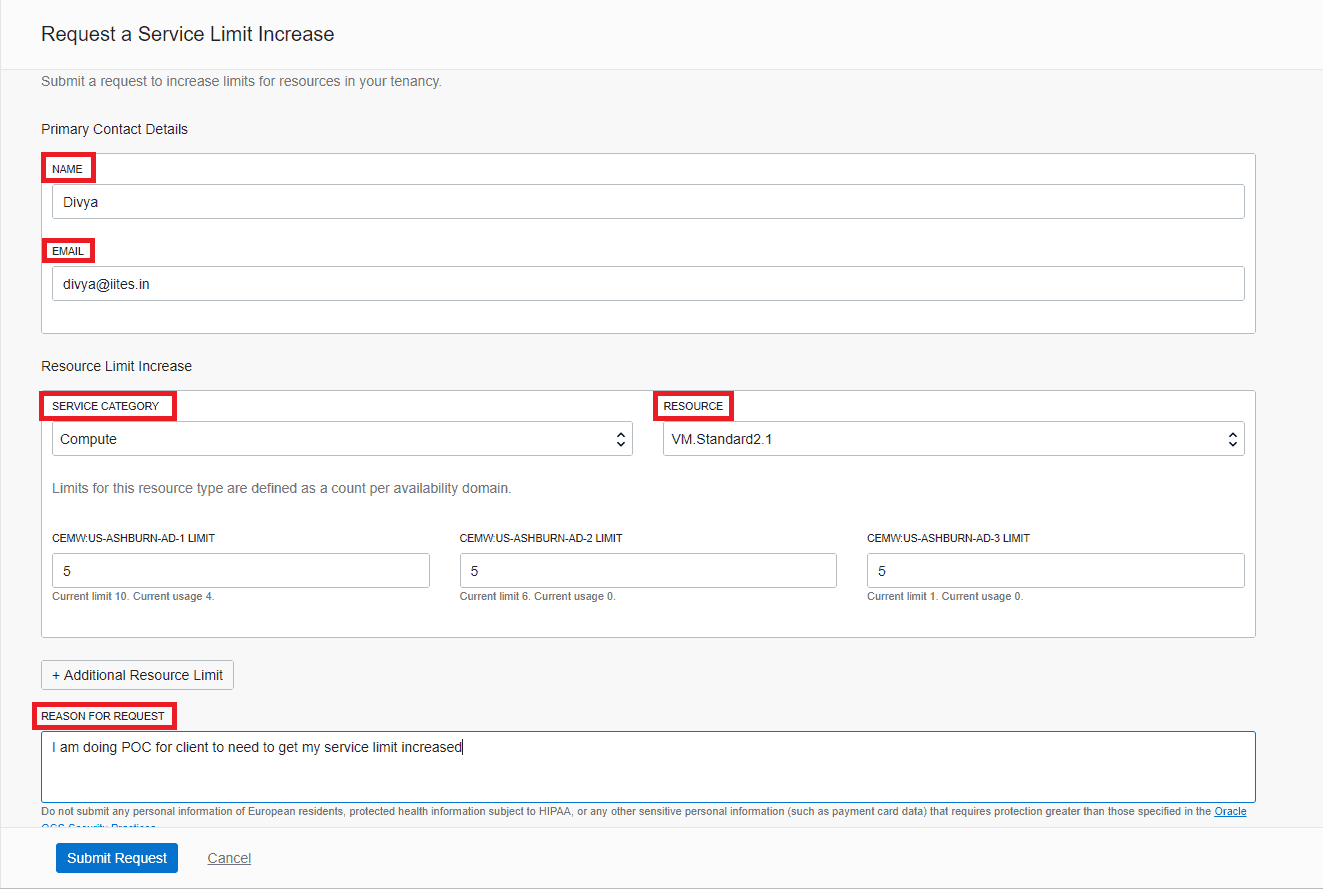Viewport: 1323px width, 889px height.
Task: Click the NAME field containing Divya
Action: pyautogui.click(x=648, y=201)
